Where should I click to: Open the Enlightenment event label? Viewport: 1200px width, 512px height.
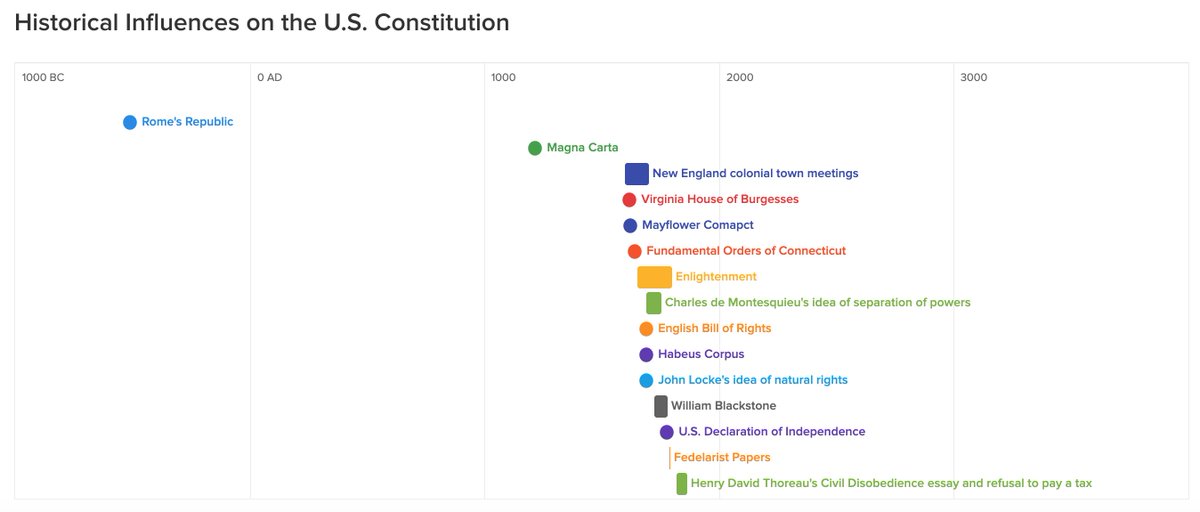point(716,277)
